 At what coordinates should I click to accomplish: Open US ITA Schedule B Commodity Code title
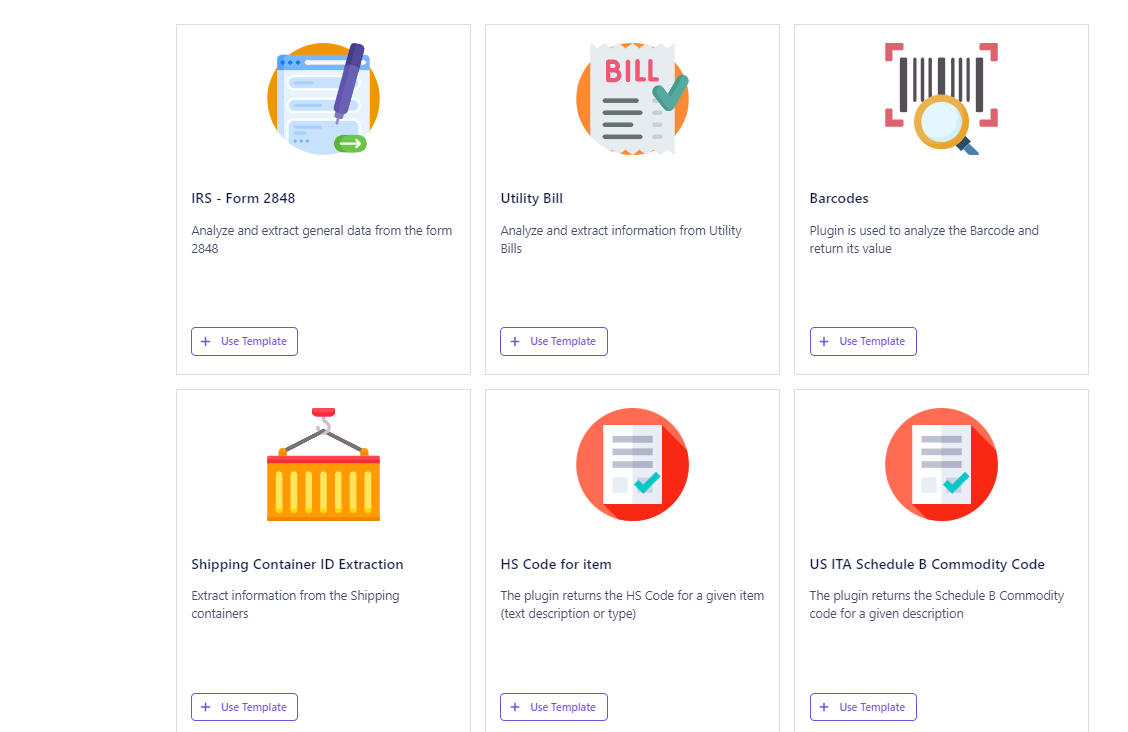[x=927, y=564]
